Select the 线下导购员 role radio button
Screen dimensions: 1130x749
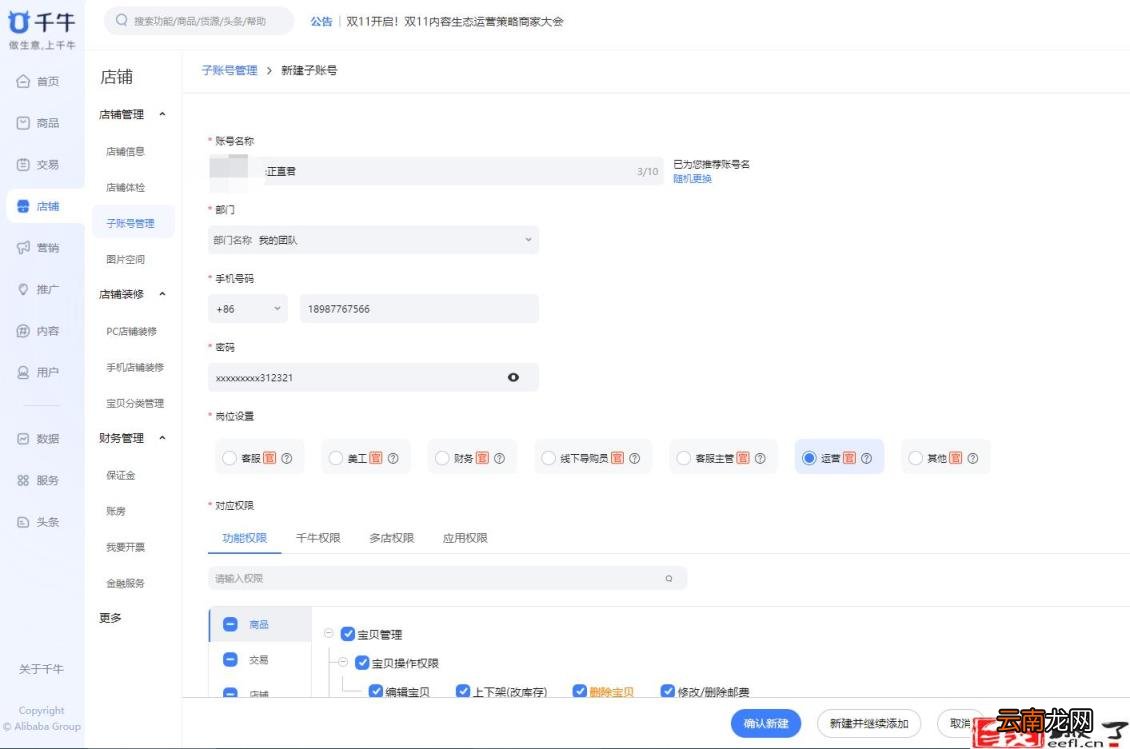(548, 458)
